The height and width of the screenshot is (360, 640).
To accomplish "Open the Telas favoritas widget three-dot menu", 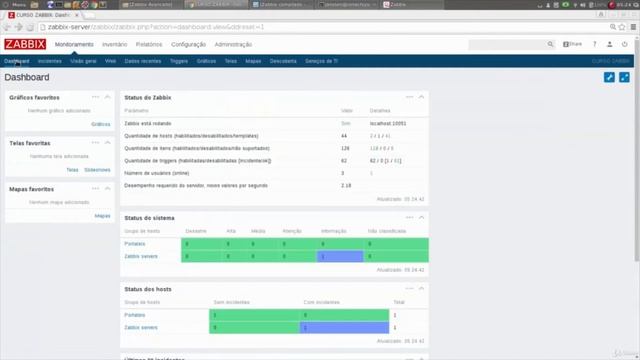I will click(x=96, y=143).
